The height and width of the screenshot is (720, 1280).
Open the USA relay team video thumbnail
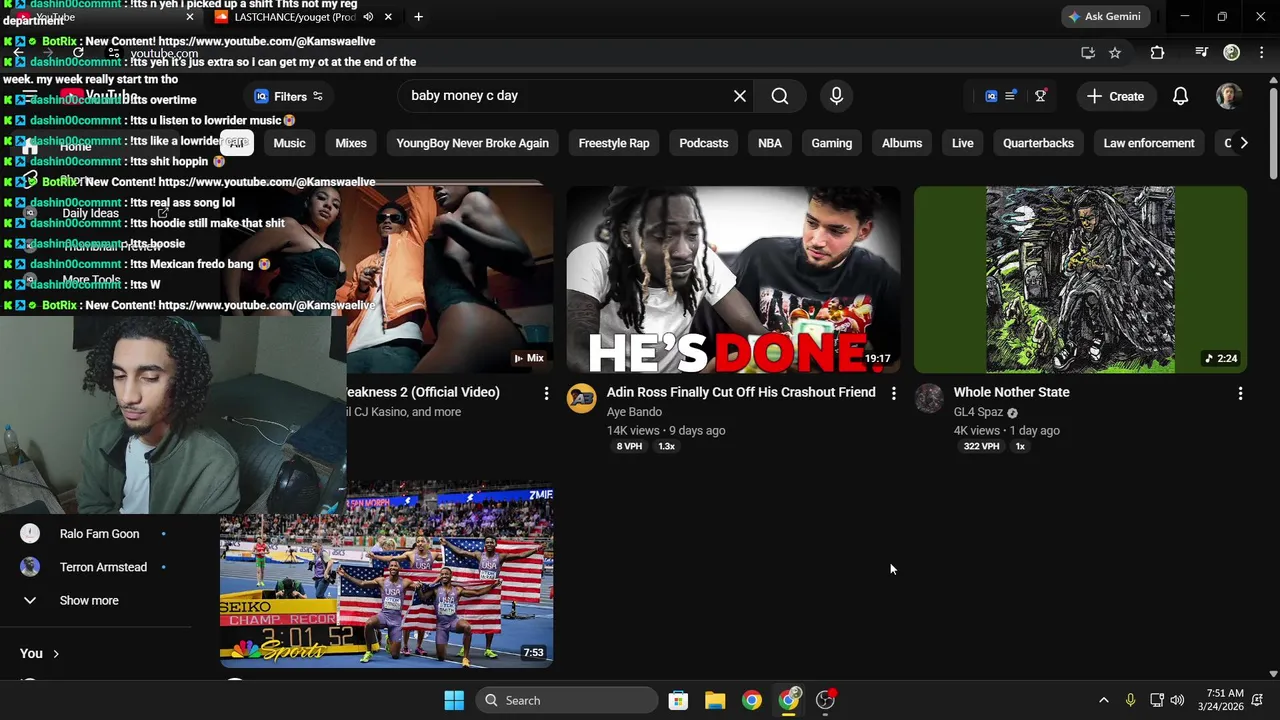(x=386, y=574)
